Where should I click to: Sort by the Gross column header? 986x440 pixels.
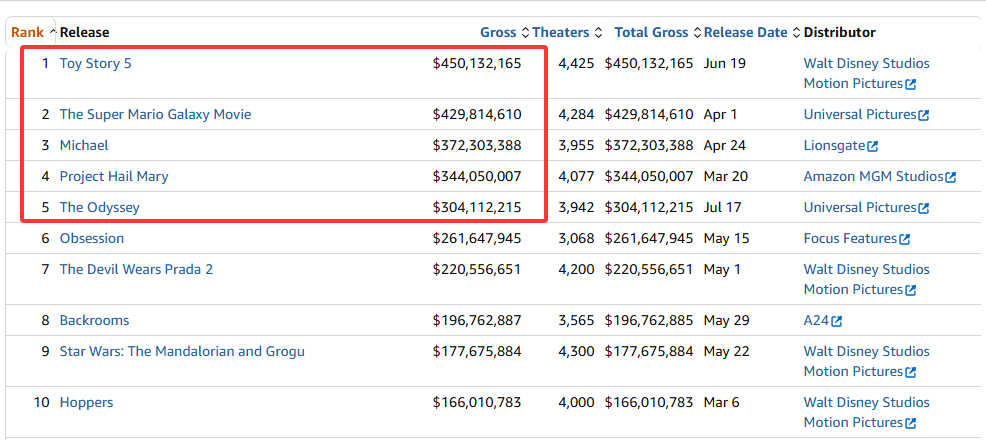[498, 33]
